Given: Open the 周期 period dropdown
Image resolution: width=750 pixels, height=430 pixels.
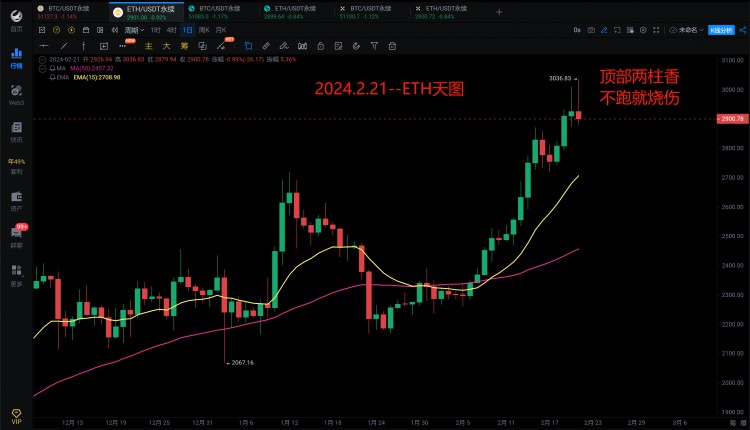Looking at the screenshot, I should coord(134,30).
